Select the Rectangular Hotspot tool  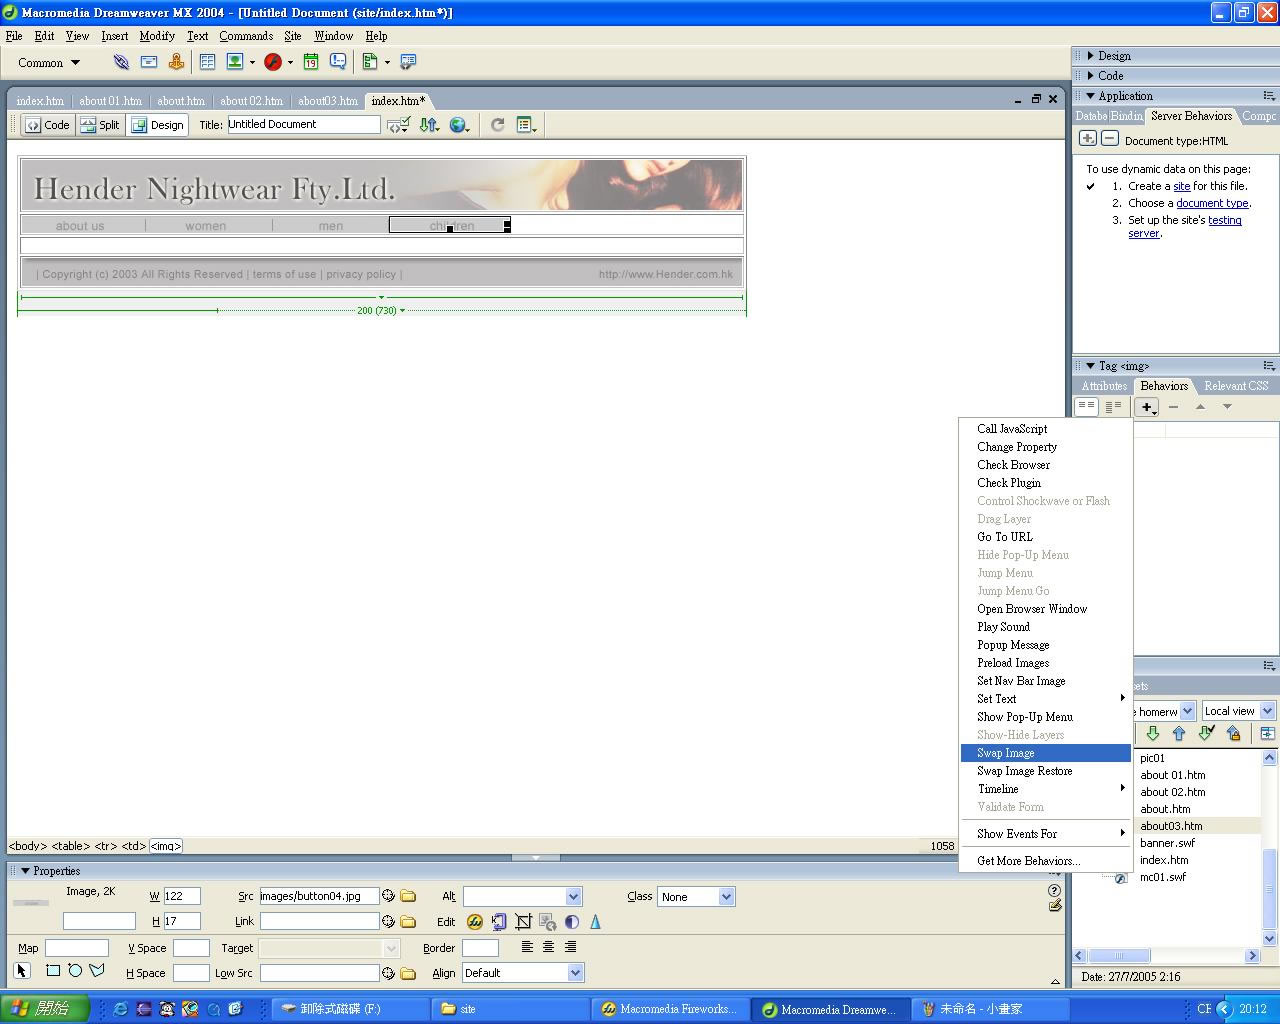[x=53, y=971]
